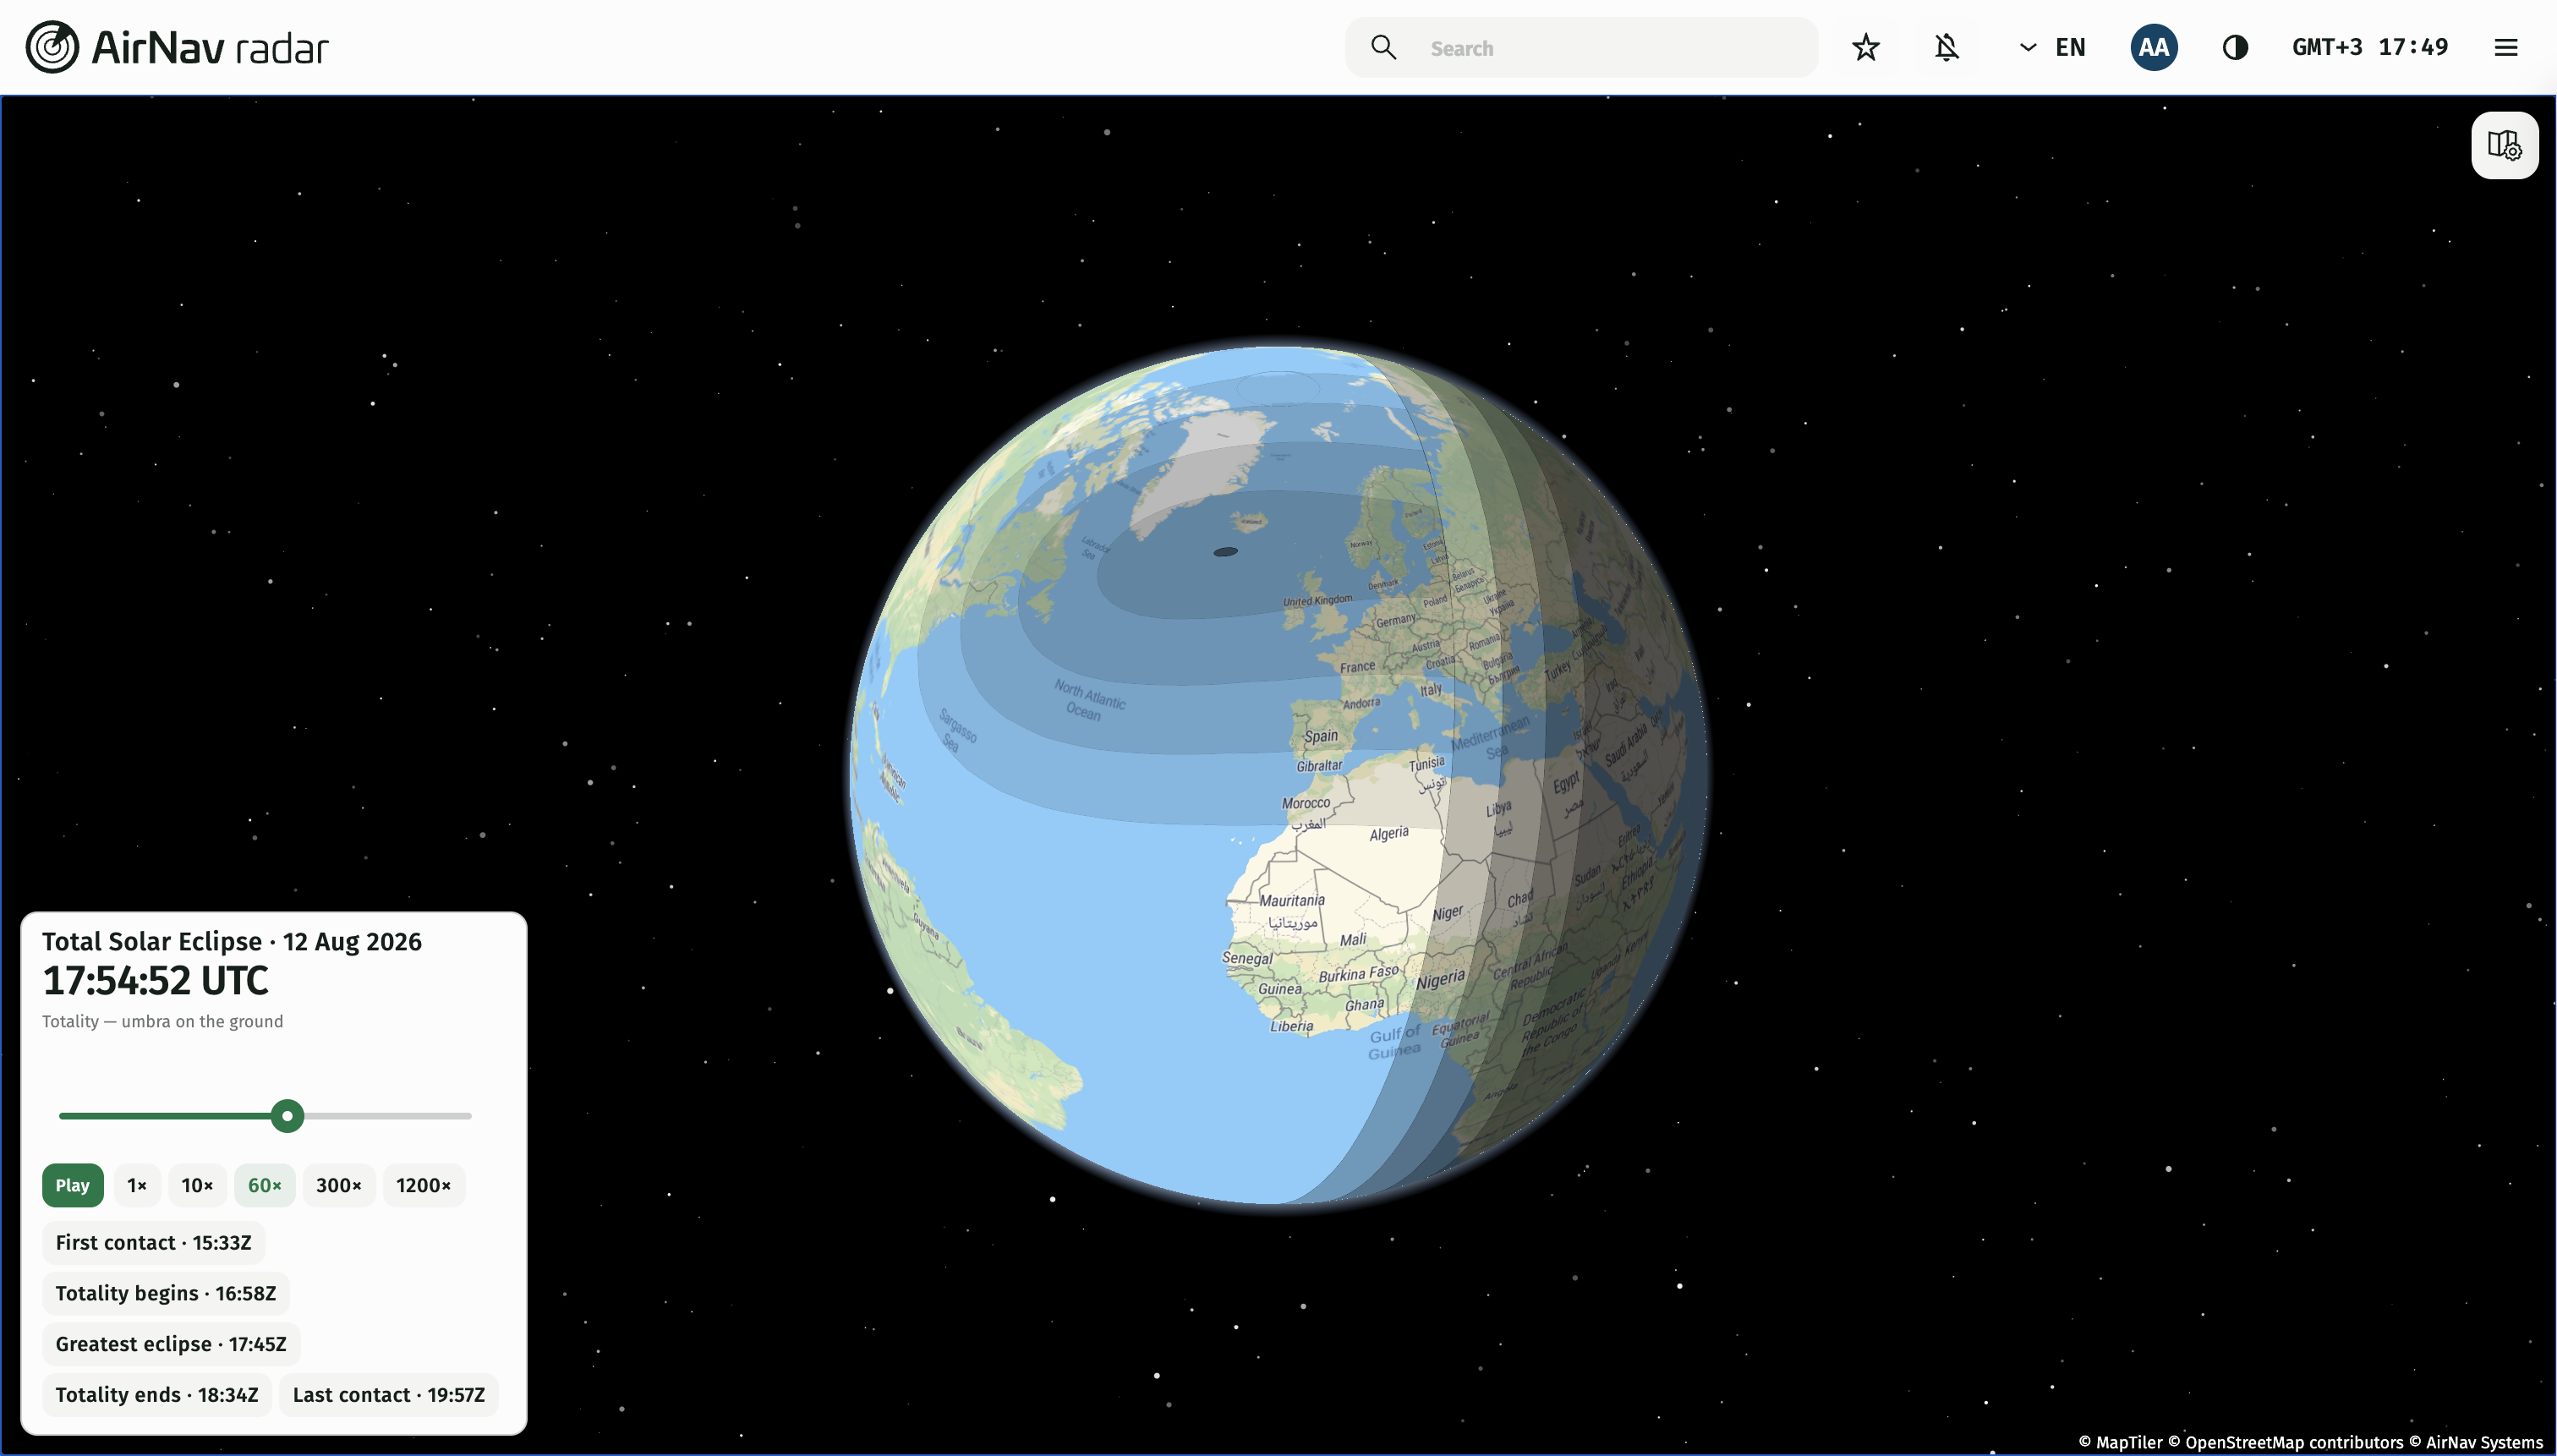Click the Germany label on globe

click(x=1395, y=621)
